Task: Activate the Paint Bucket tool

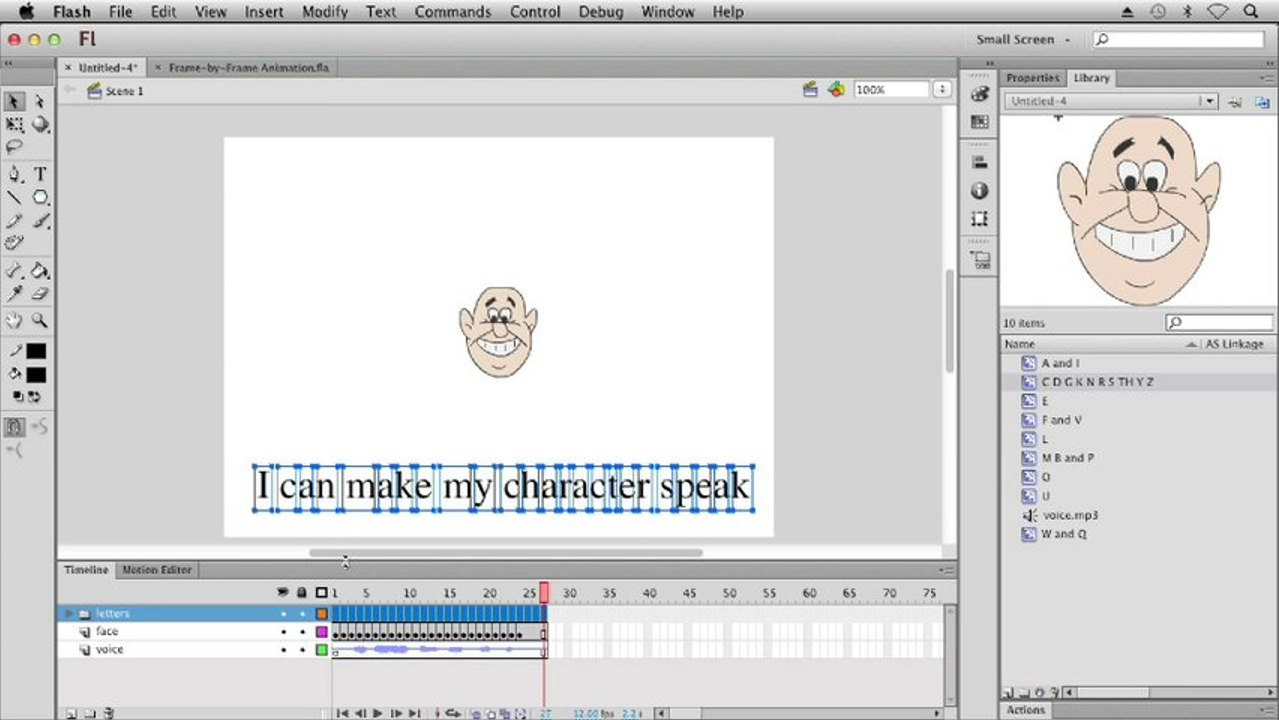Action: (x=40, y=271)
